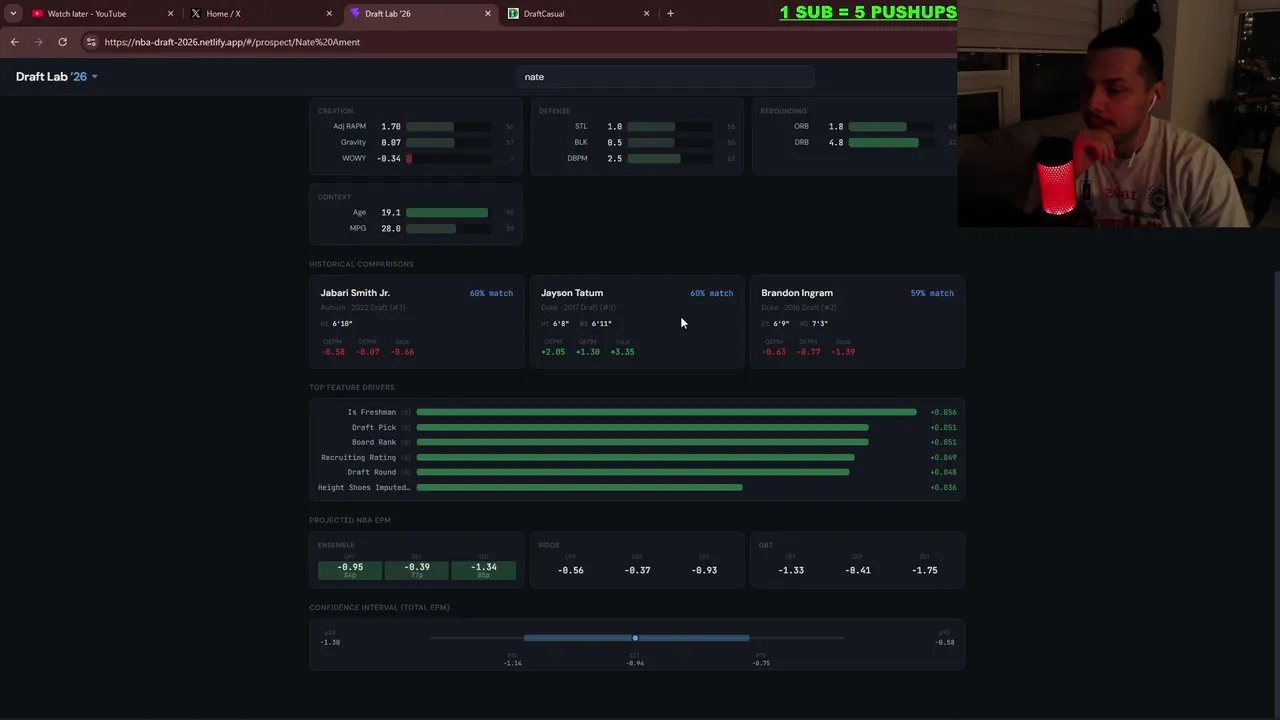Click the DRB rebounding bar
1280x720 pixels.
pos(890,143)
